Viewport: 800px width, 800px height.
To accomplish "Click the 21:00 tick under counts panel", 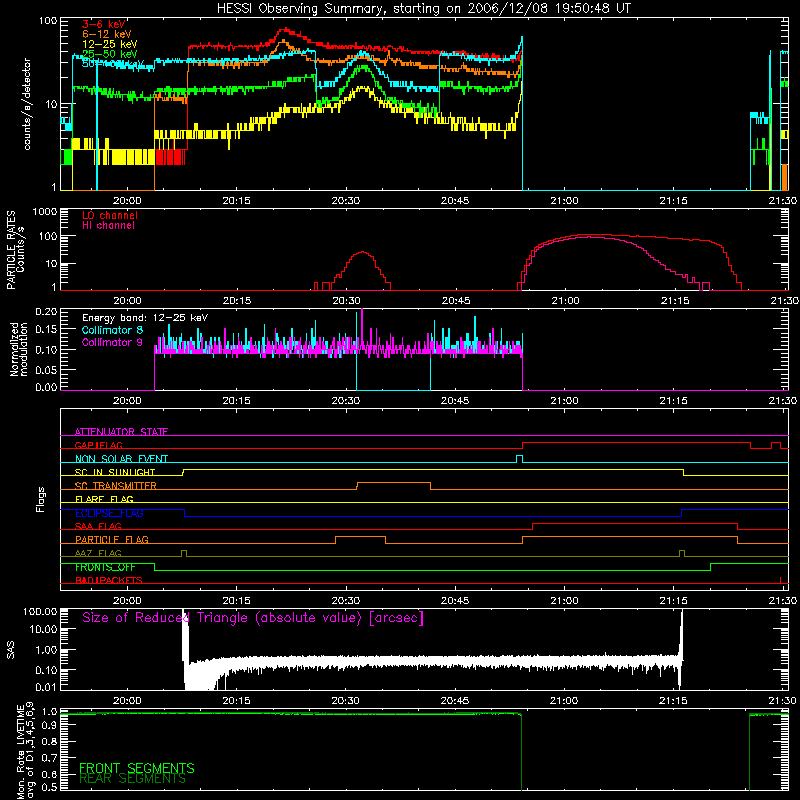I will (x=564, y=201).
